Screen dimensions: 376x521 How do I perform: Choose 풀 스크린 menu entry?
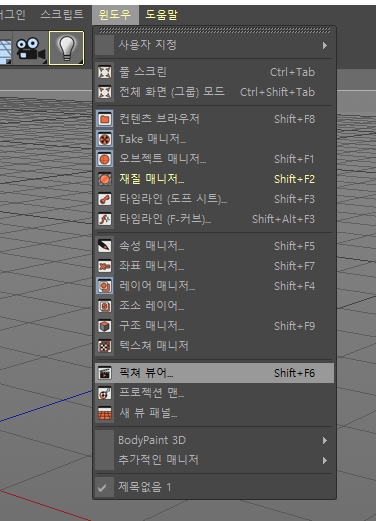[x=215, y=72]
